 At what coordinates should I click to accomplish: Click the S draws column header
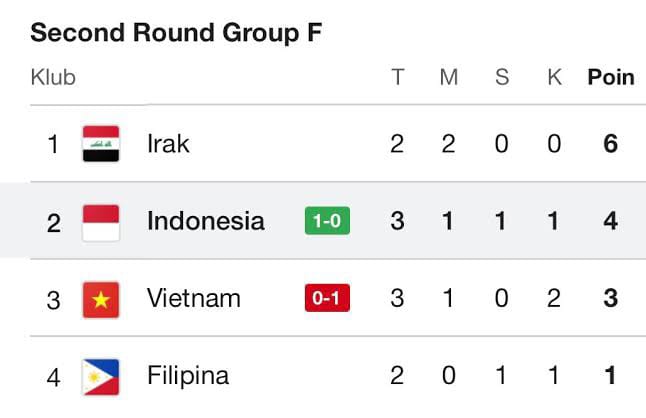(x=502, y=78)
